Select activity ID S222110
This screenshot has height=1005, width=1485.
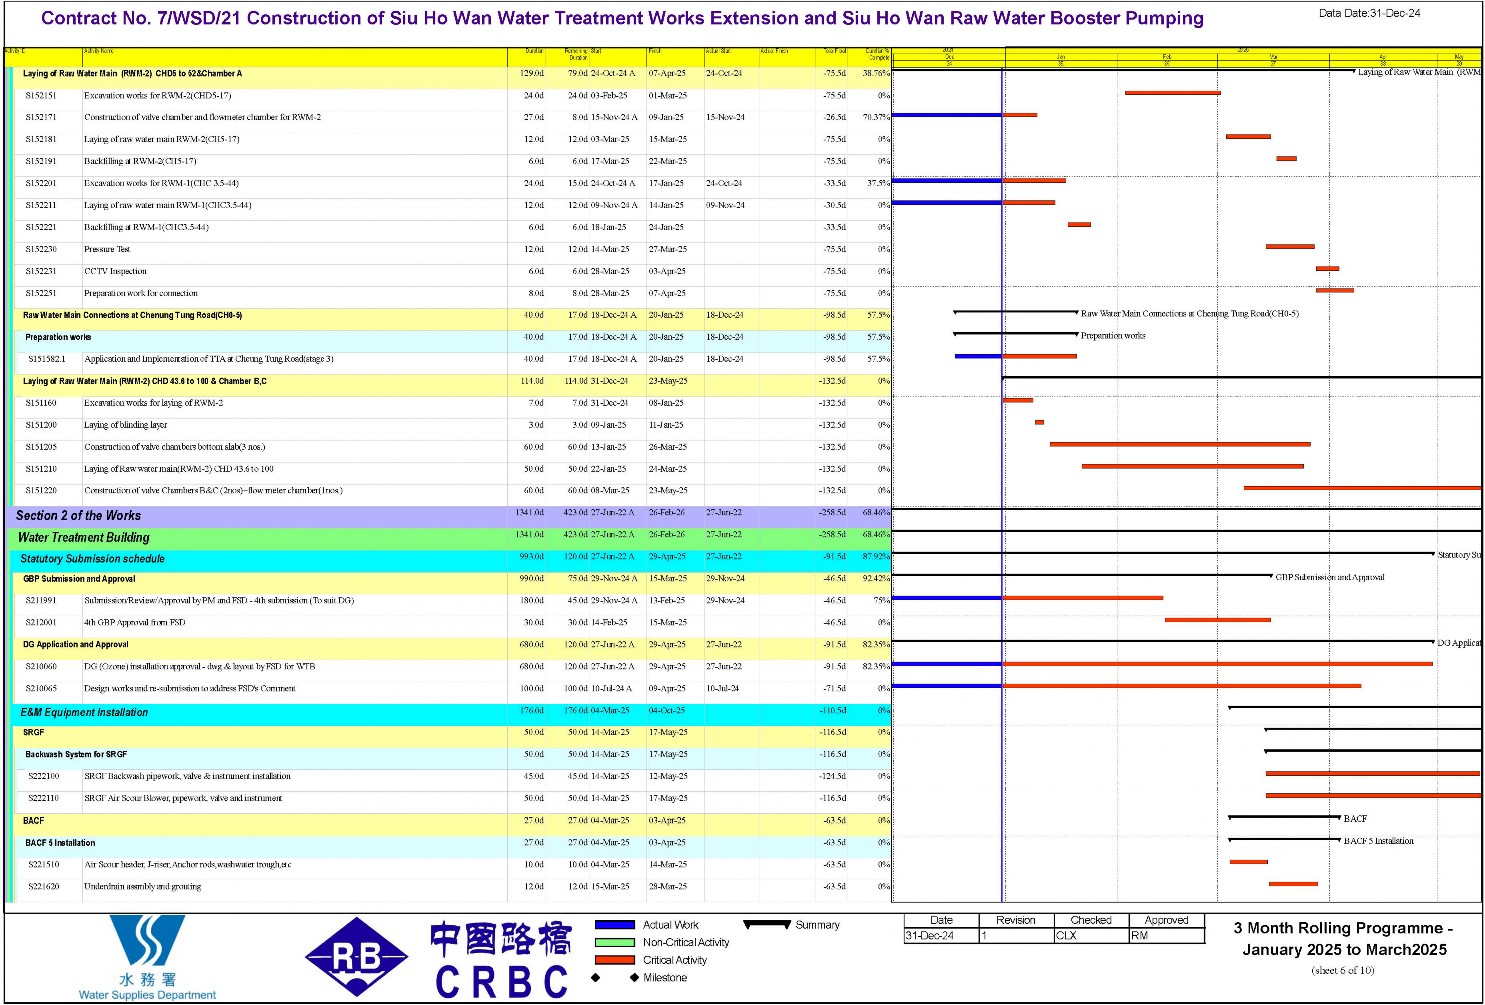(x=43, y=799)
